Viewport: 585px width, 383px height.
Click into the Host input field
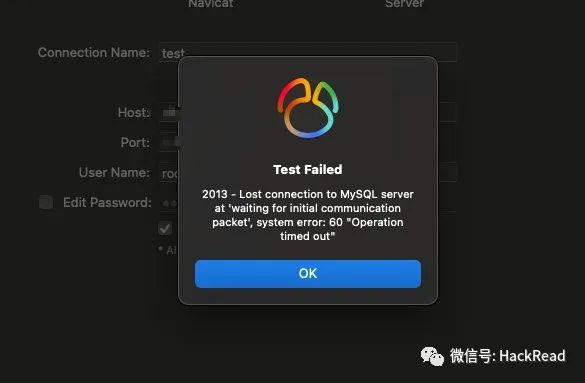pos(308,113)
